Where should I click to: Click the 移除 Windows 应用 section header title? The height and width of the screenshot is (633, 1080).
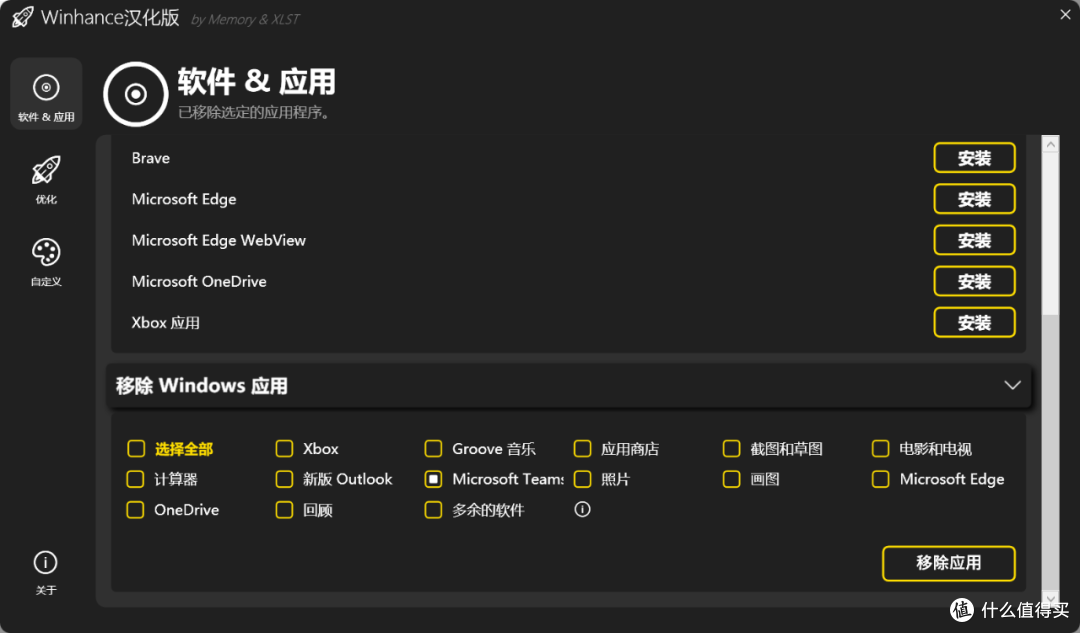pos(202,386)
